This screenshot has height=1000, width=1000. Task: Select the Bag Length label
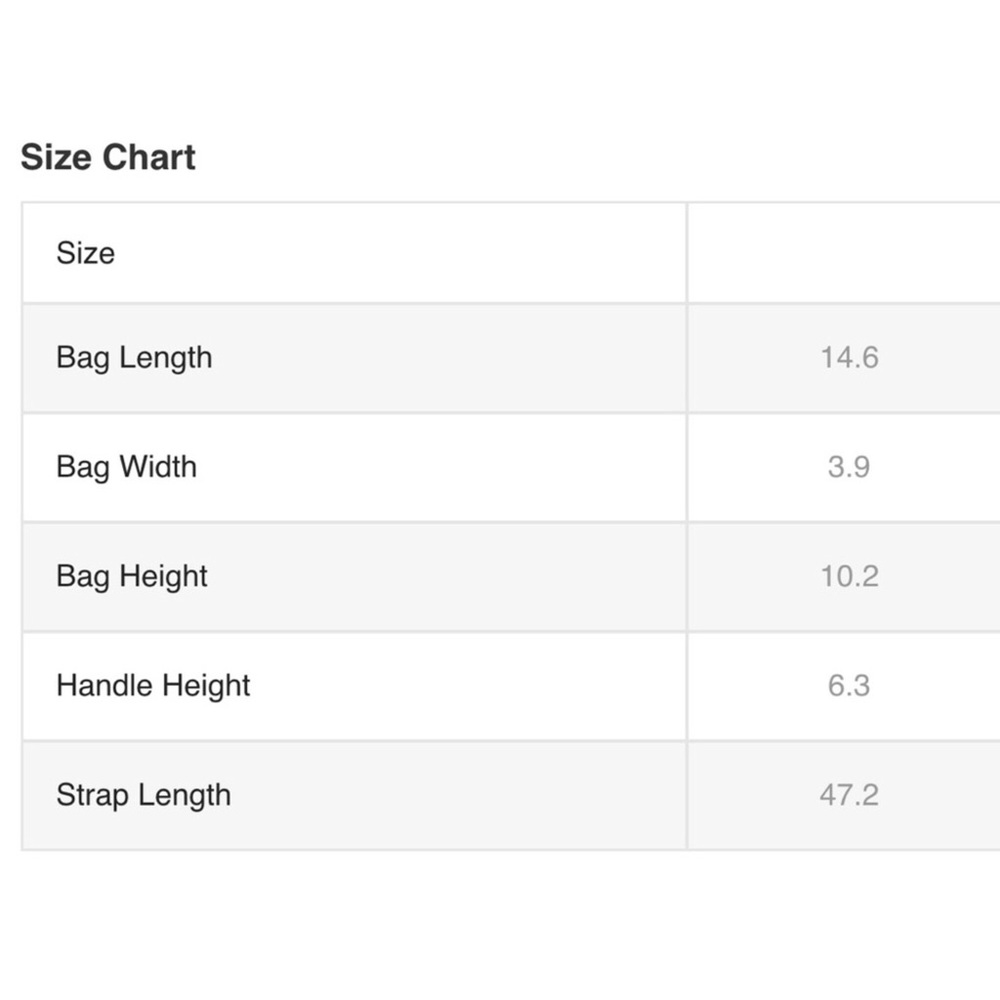(134, 358)
